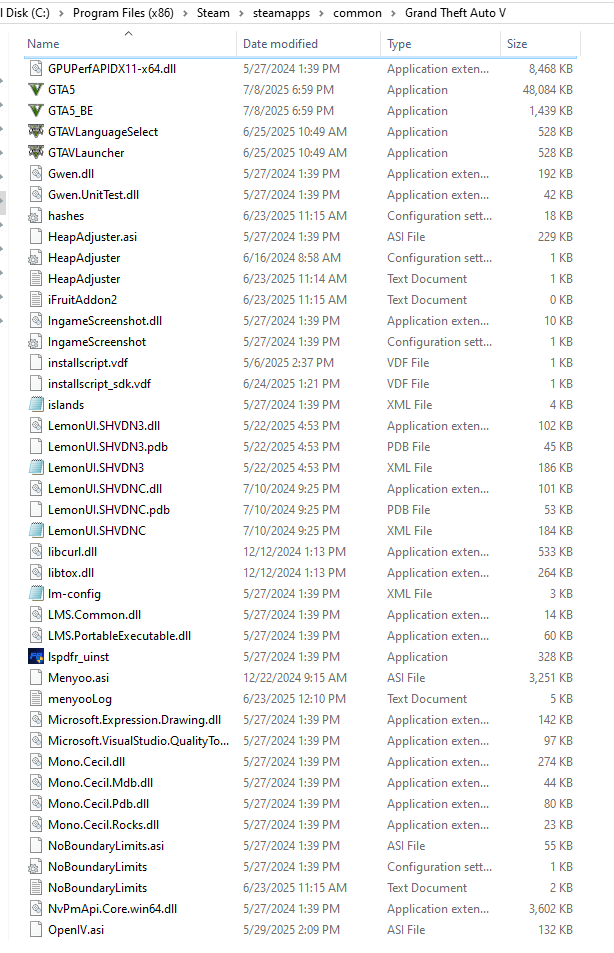Click the 6/23/2025 12:10 PM date value

click(x=294, y=699)
